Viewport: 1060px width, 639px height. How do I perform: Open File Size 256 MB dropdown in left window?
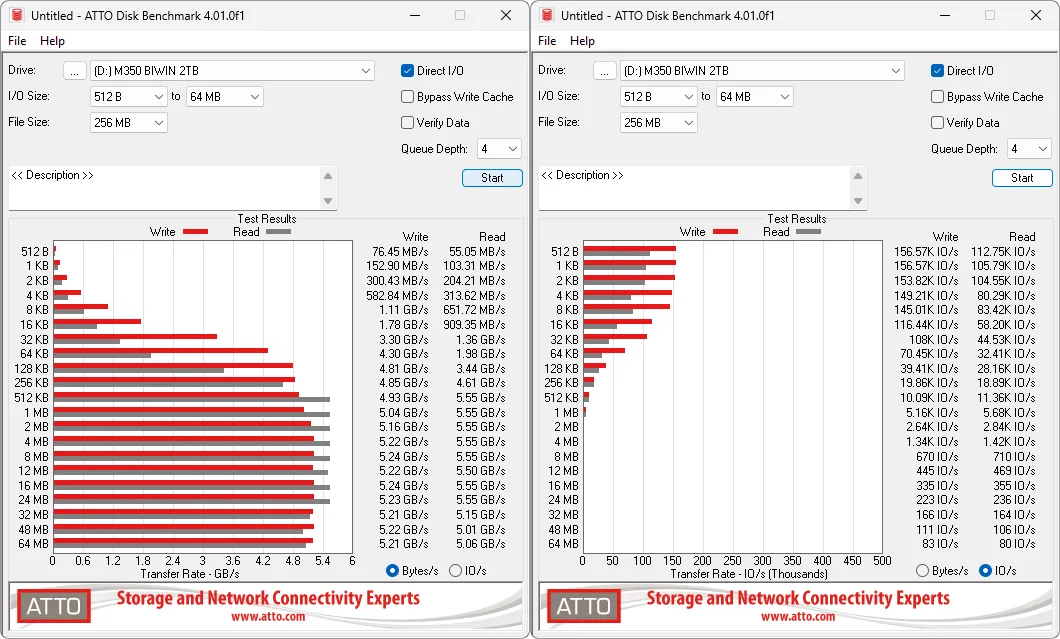(x=128, y=122)
